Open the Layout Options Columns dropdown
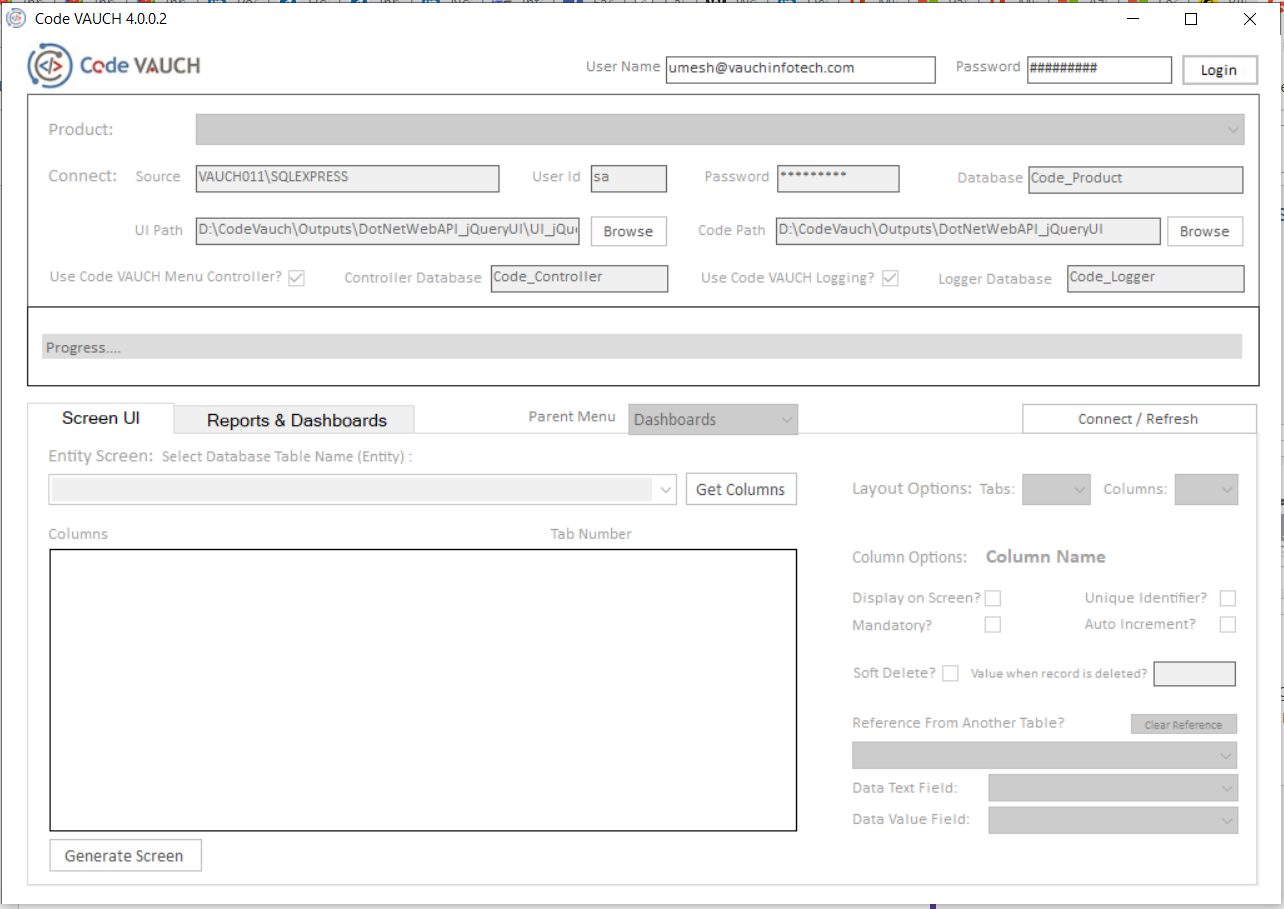 click(1206, 489)
